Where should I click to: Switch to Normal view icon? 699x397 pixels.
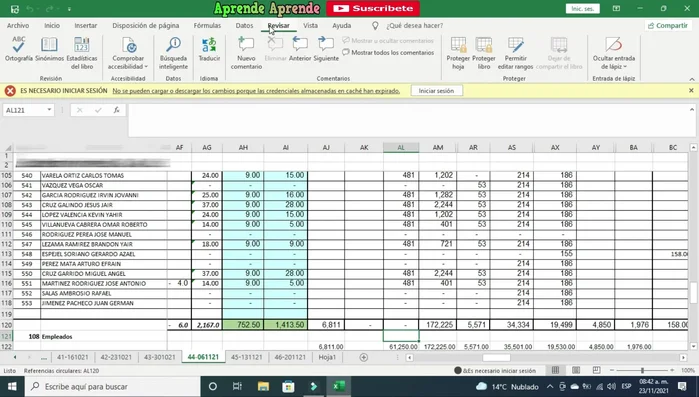555,370
